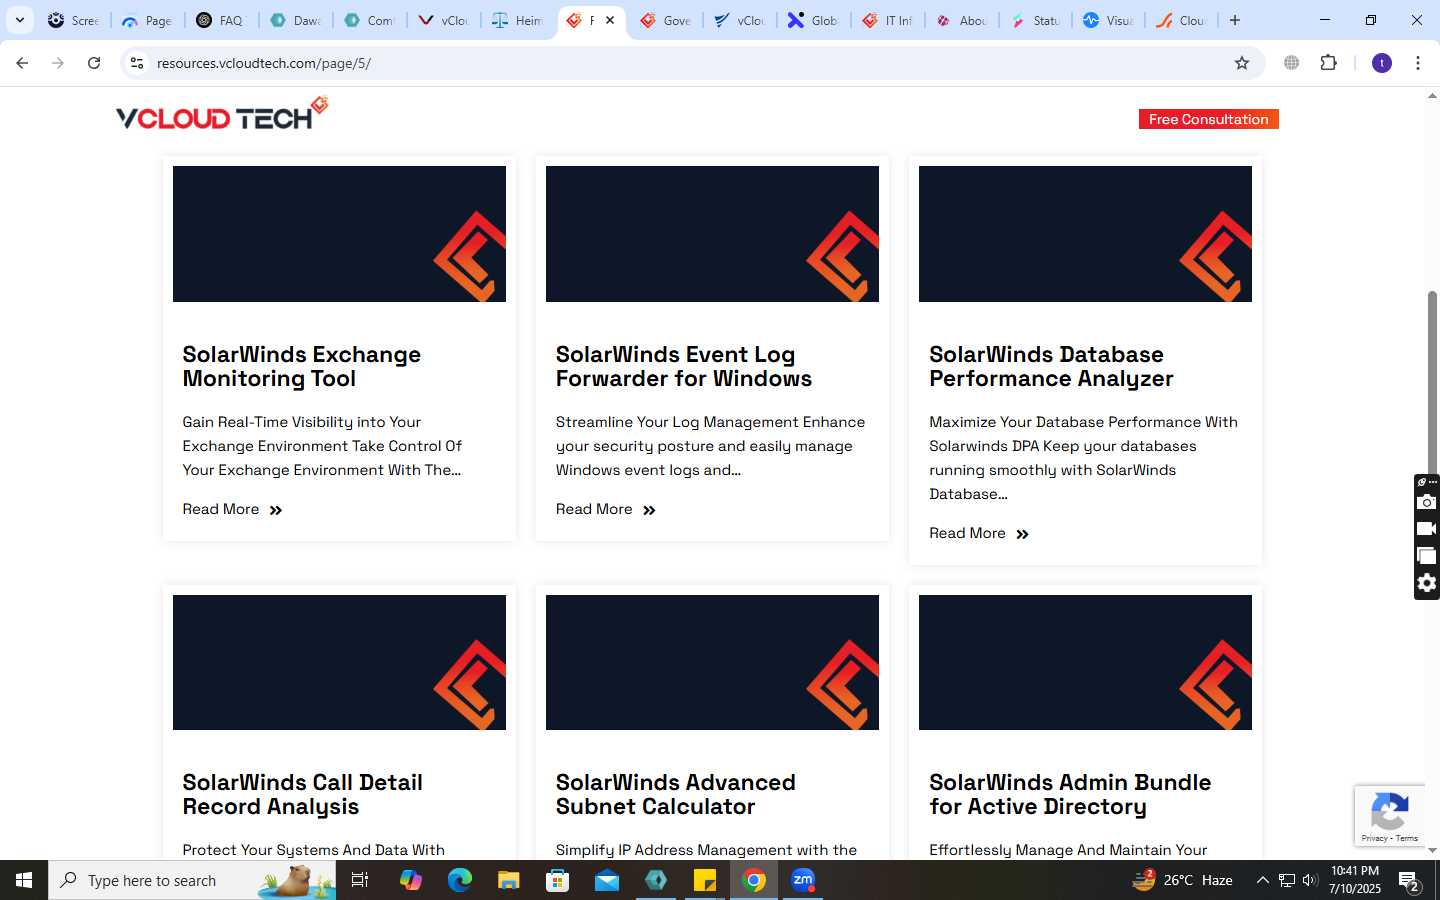Click the reCAPTCHA badge

coord(1390,816)
